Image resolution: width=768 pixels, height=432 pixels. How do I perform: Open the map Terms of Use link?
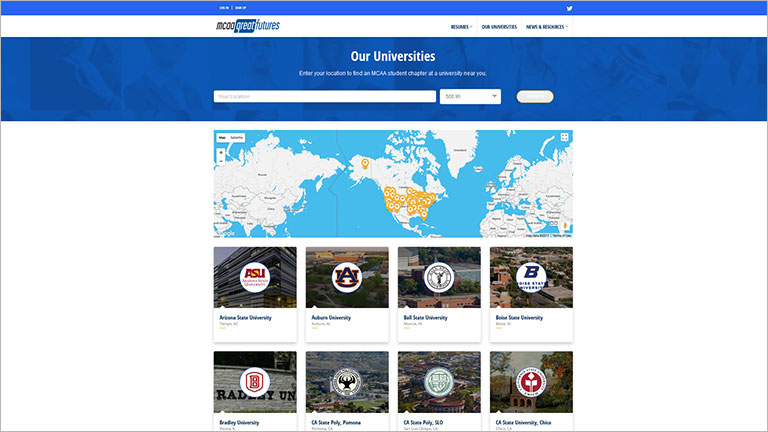point(562,236)
